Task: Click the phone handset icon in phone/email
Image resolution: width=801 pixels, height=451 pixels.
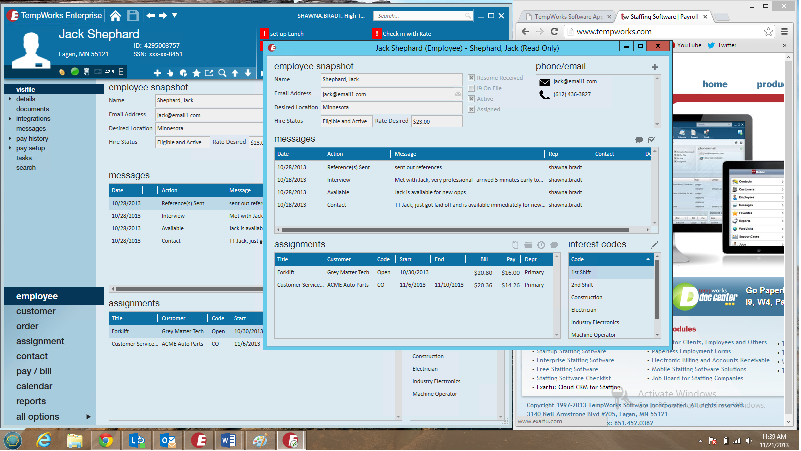Action: (545, 94)
